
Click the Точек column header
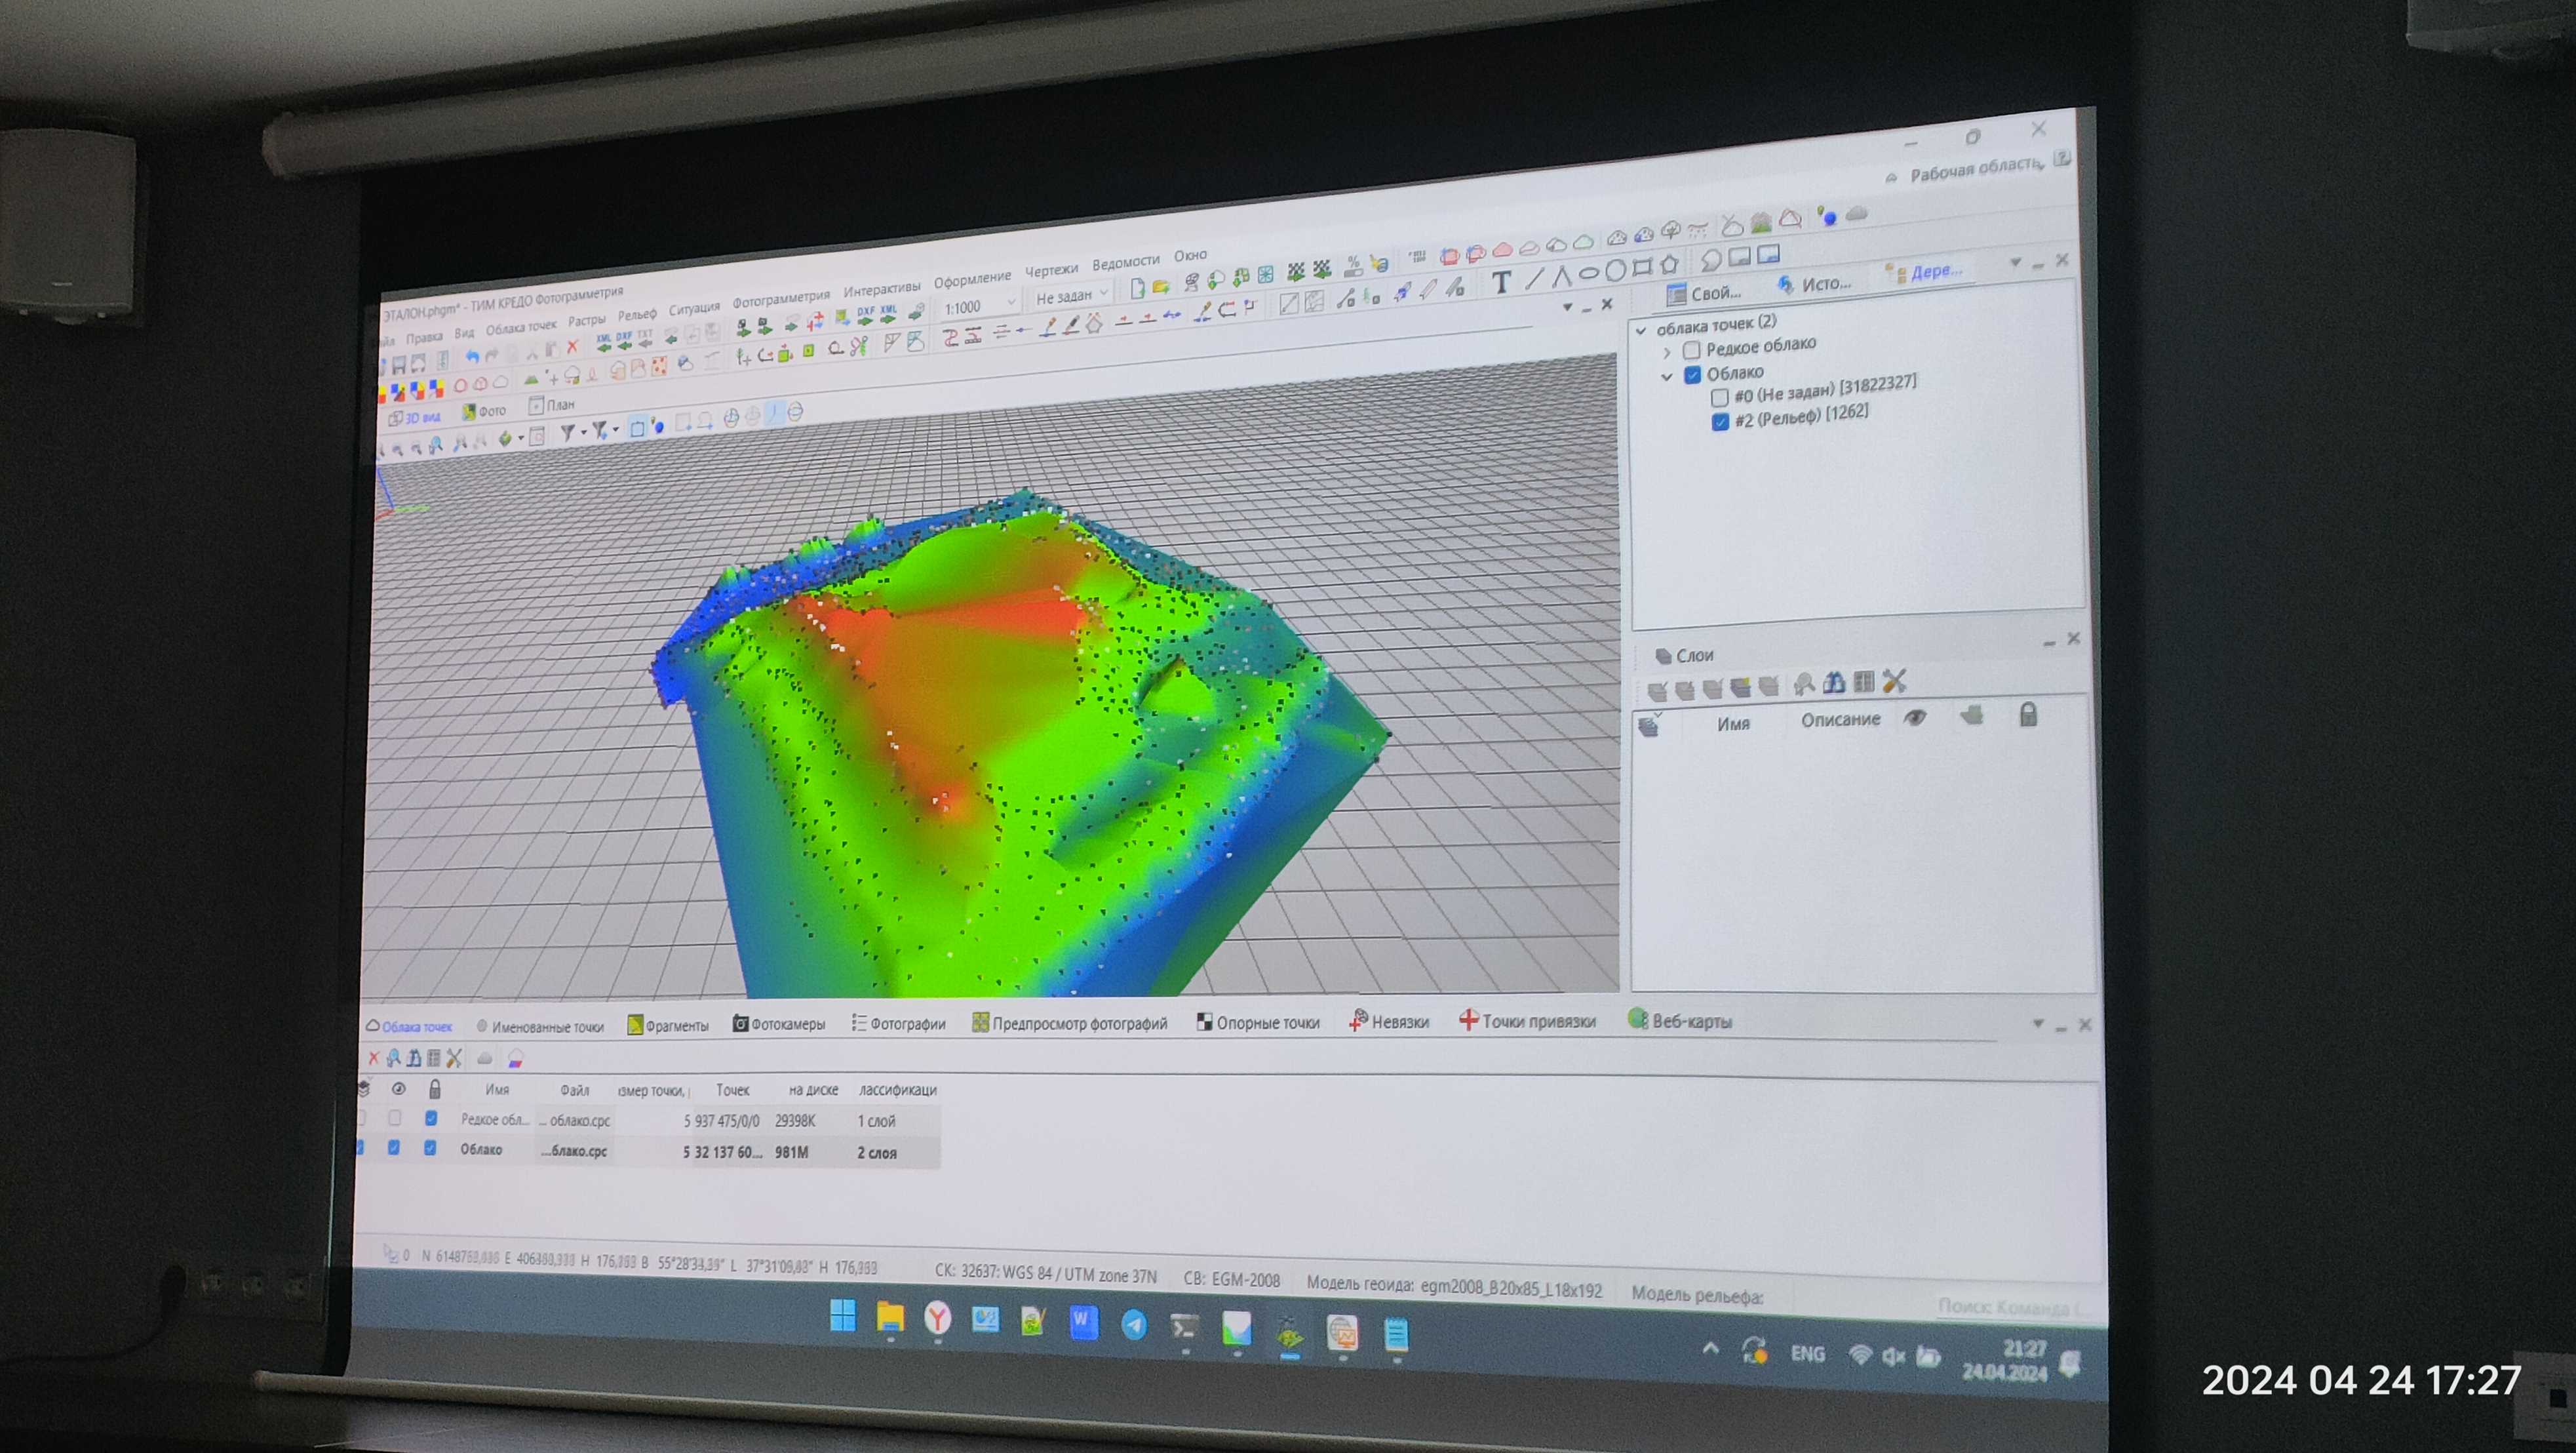[x=732, y=1089]
